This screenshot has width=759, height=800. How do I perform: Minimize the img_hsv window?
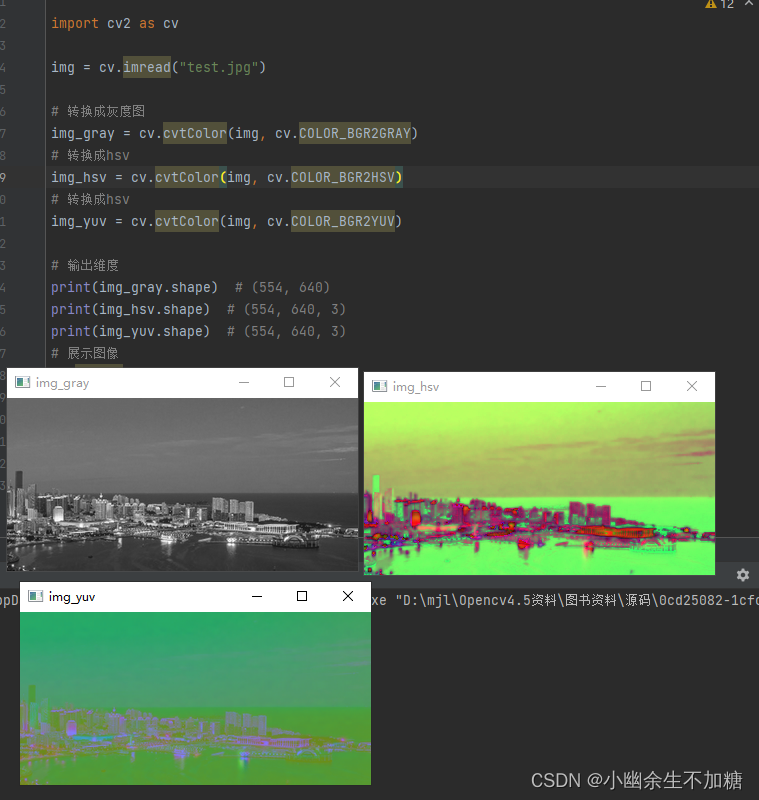point(601,386)
